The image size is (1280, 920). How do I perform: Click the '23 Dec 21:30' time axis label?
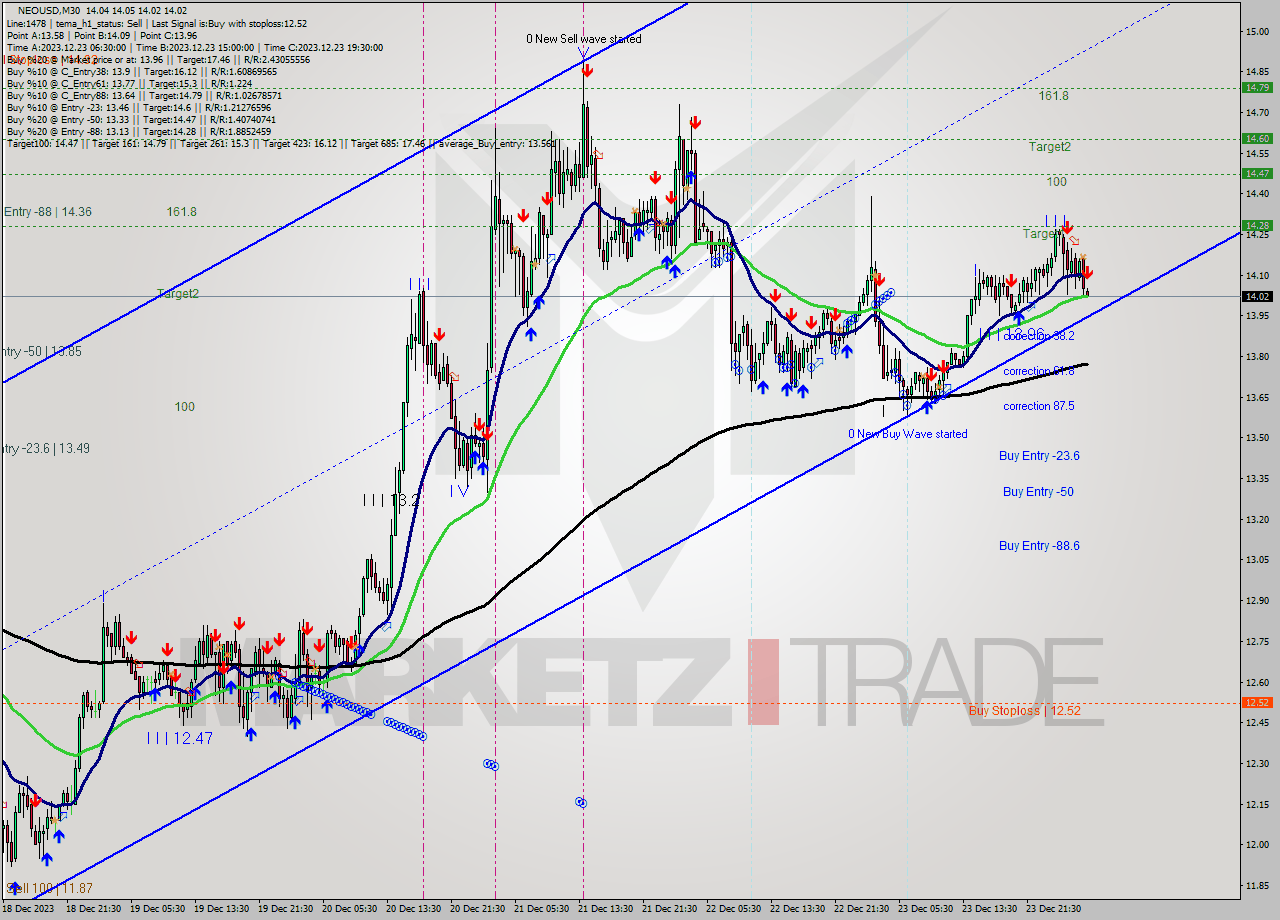(1052, 909)
